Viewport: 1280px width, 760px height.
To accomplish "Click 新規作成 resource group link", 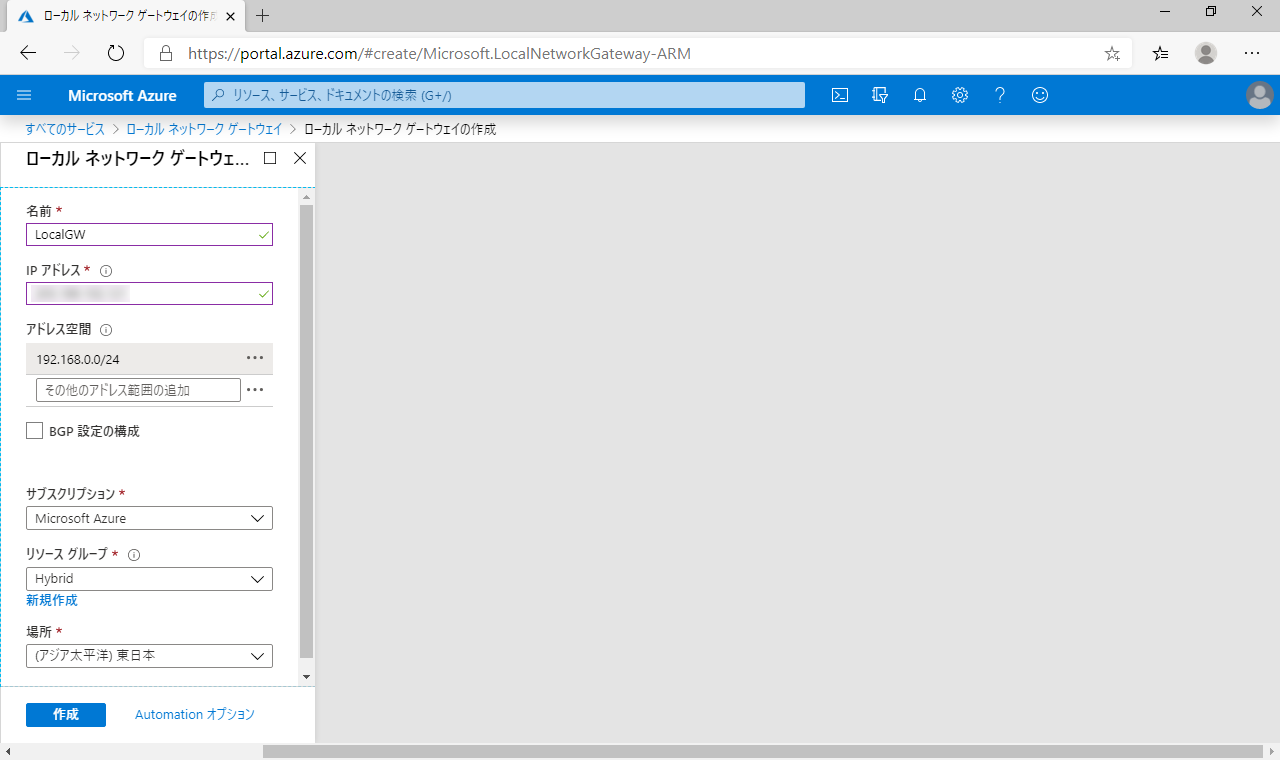I will [52, 600].
